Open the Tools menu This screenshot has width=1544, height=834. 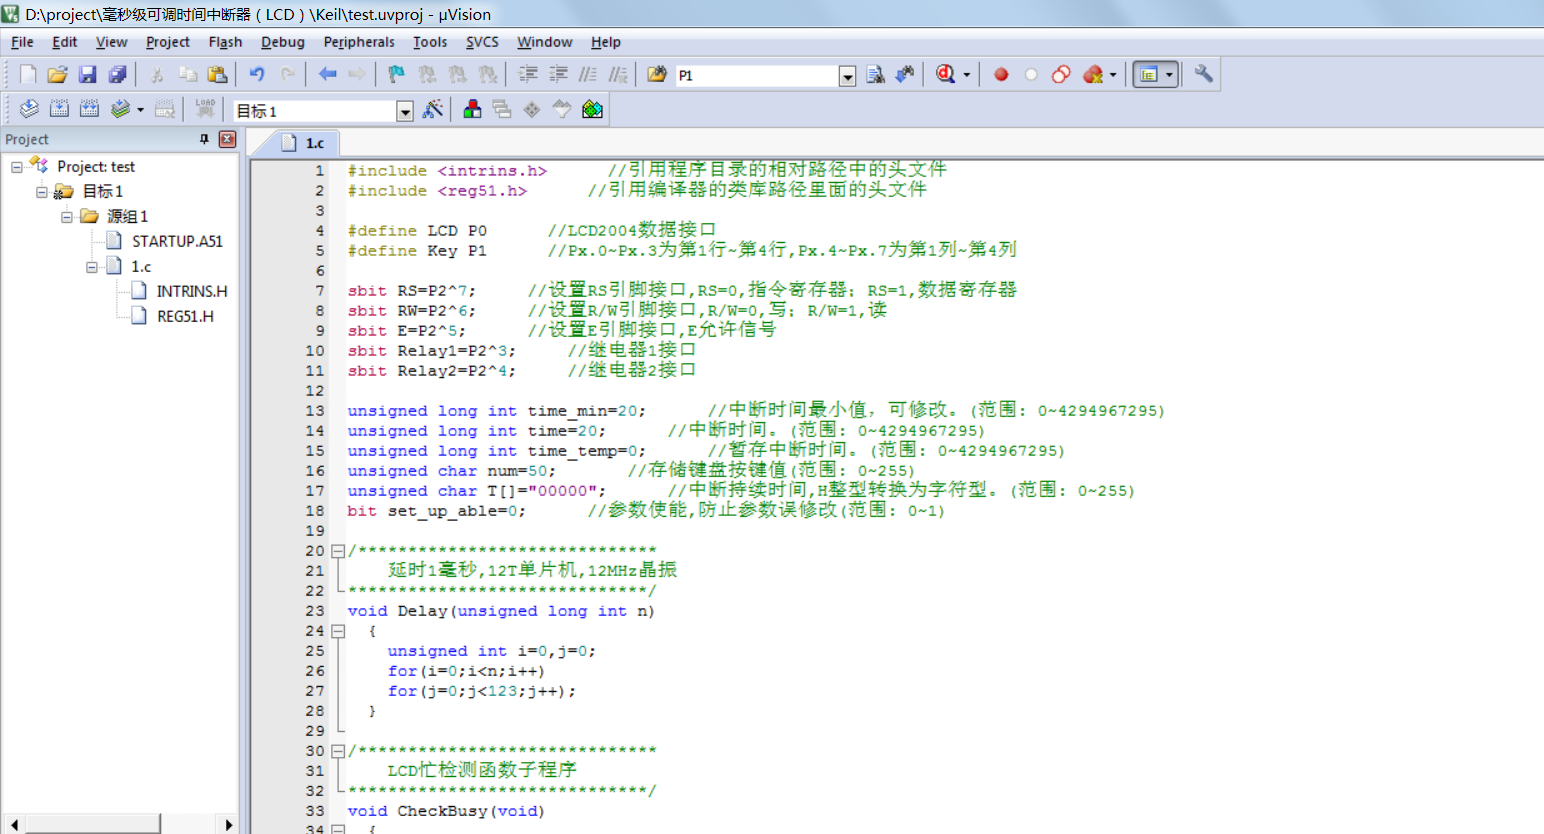pyautogui.click(x=430, y=42)
